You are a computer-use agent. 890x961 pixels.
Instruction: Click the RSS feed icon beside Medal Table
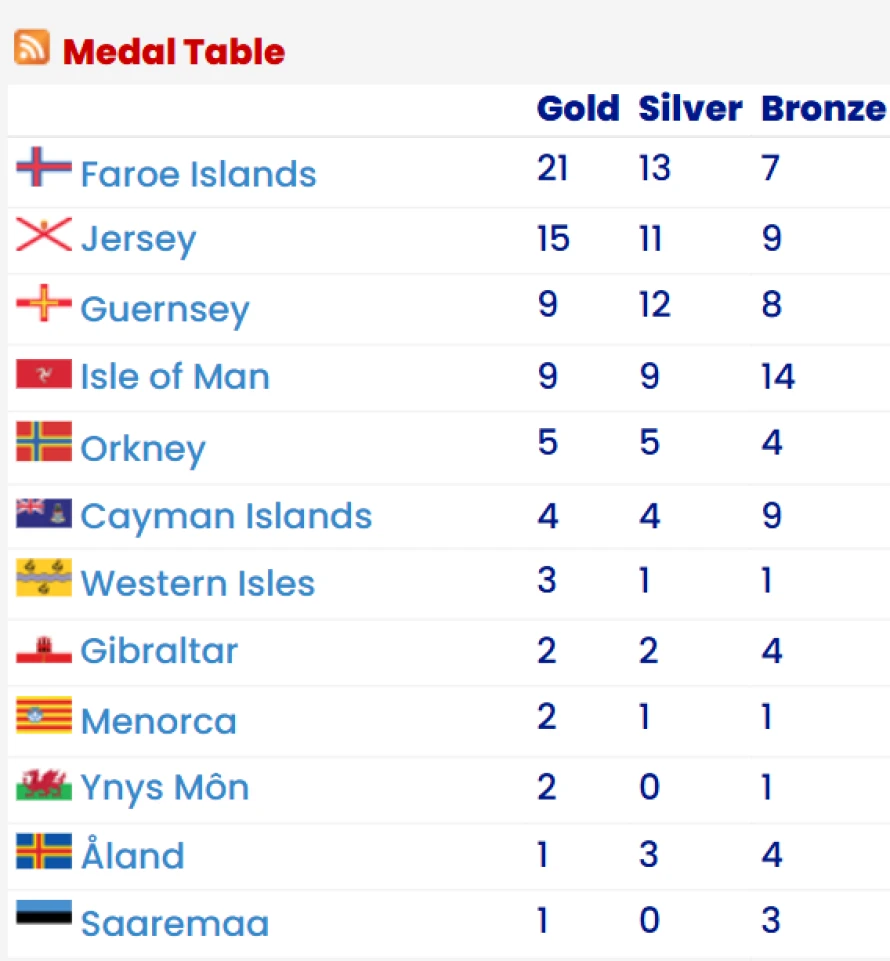pos(32,47)
